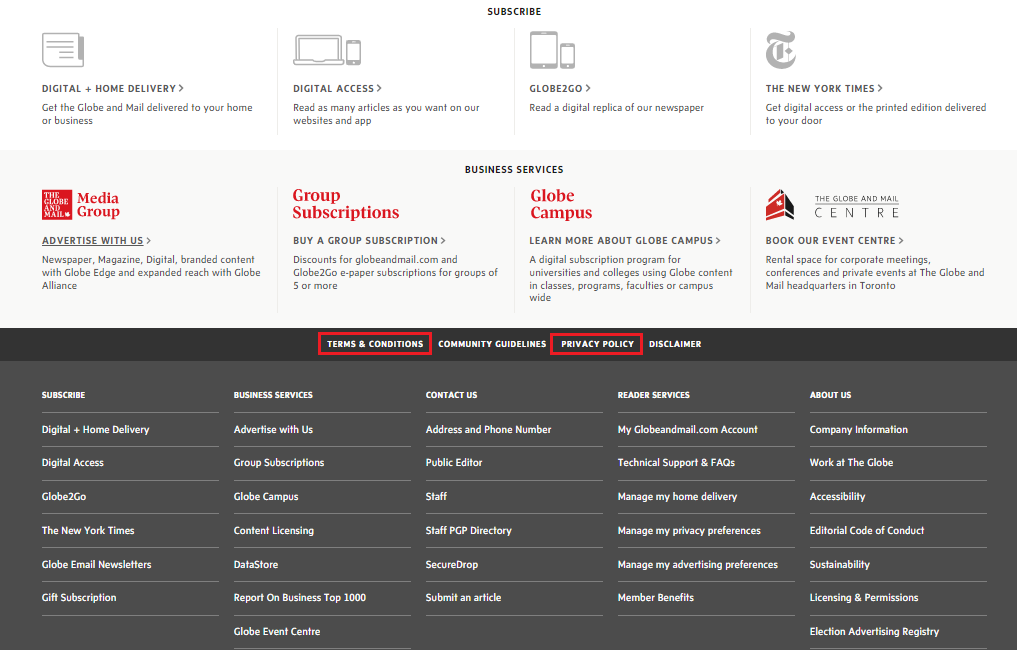The width and height of the screenshot is (1017, 651).
Task: Click the Disclaimer footer link
Action: pos(675,344)
